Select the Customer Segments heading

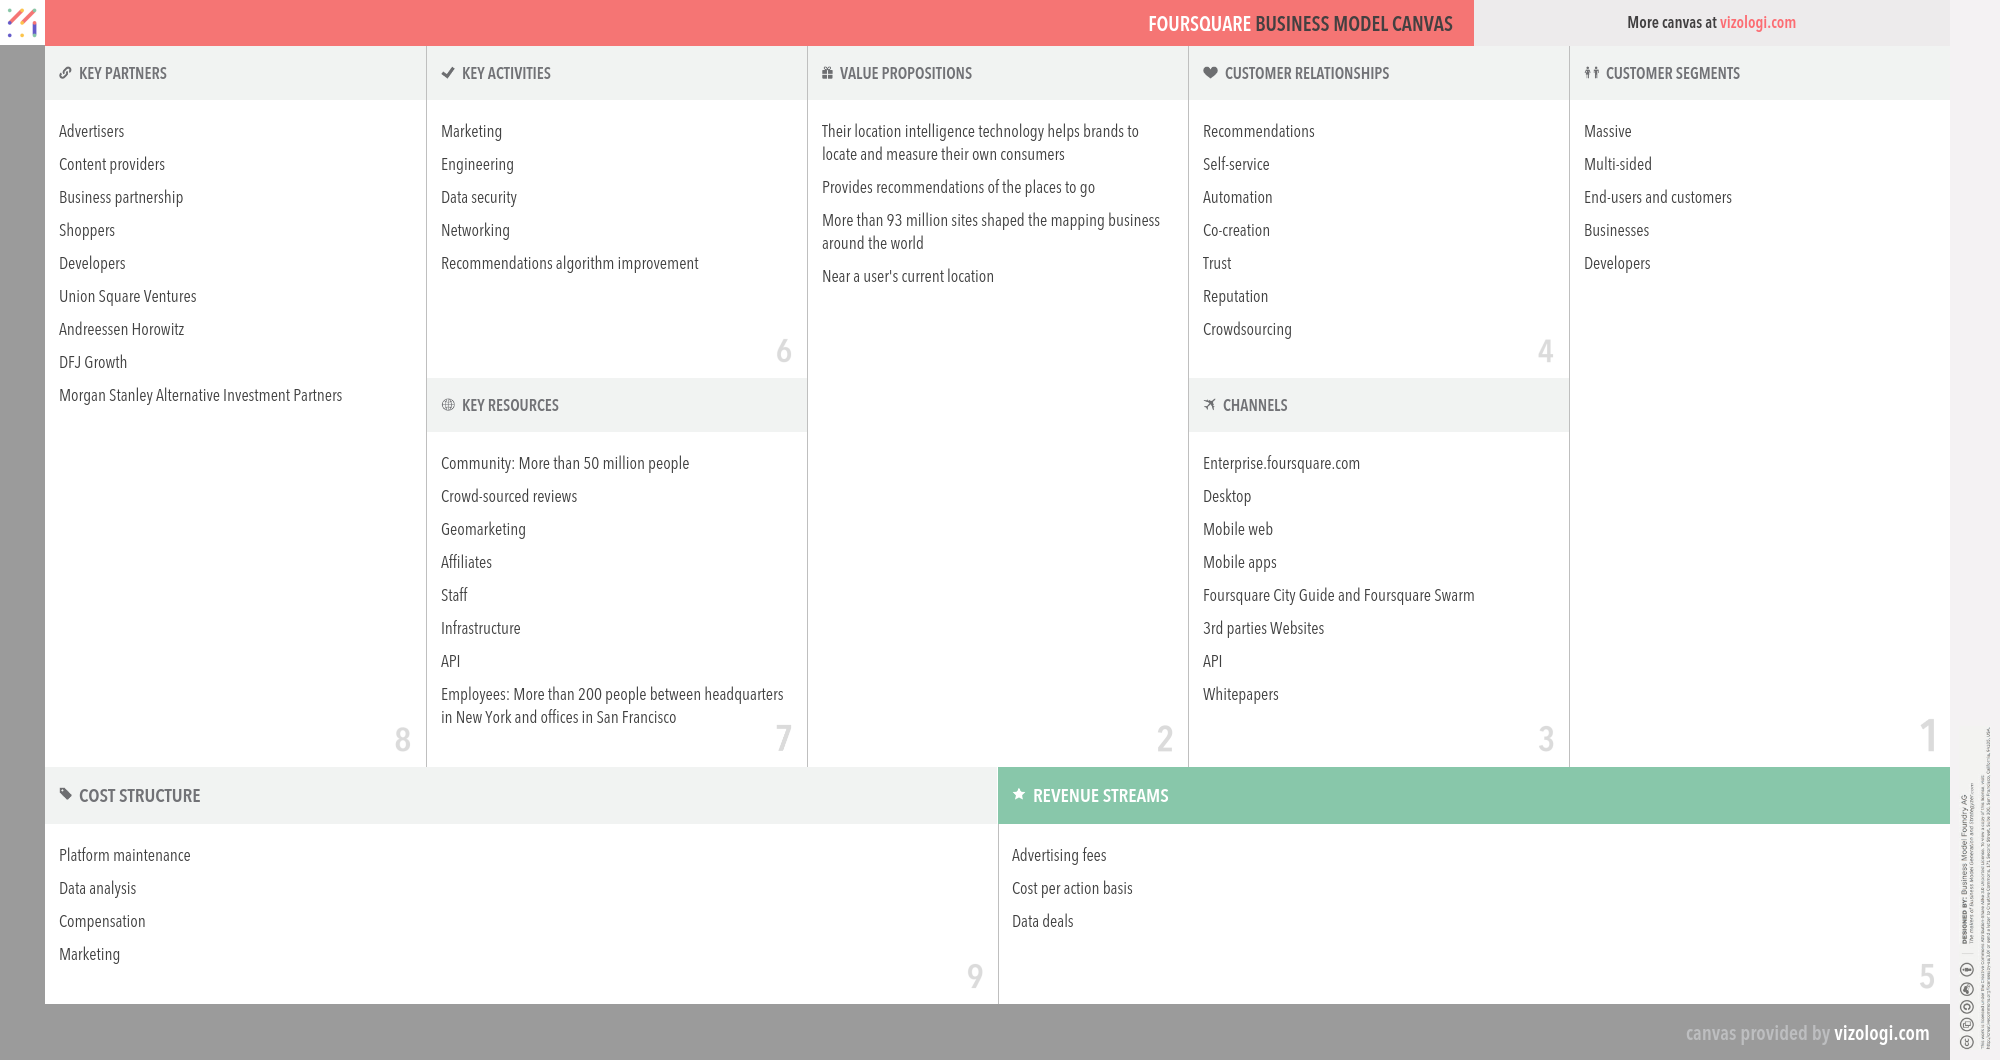point(1673,73)
